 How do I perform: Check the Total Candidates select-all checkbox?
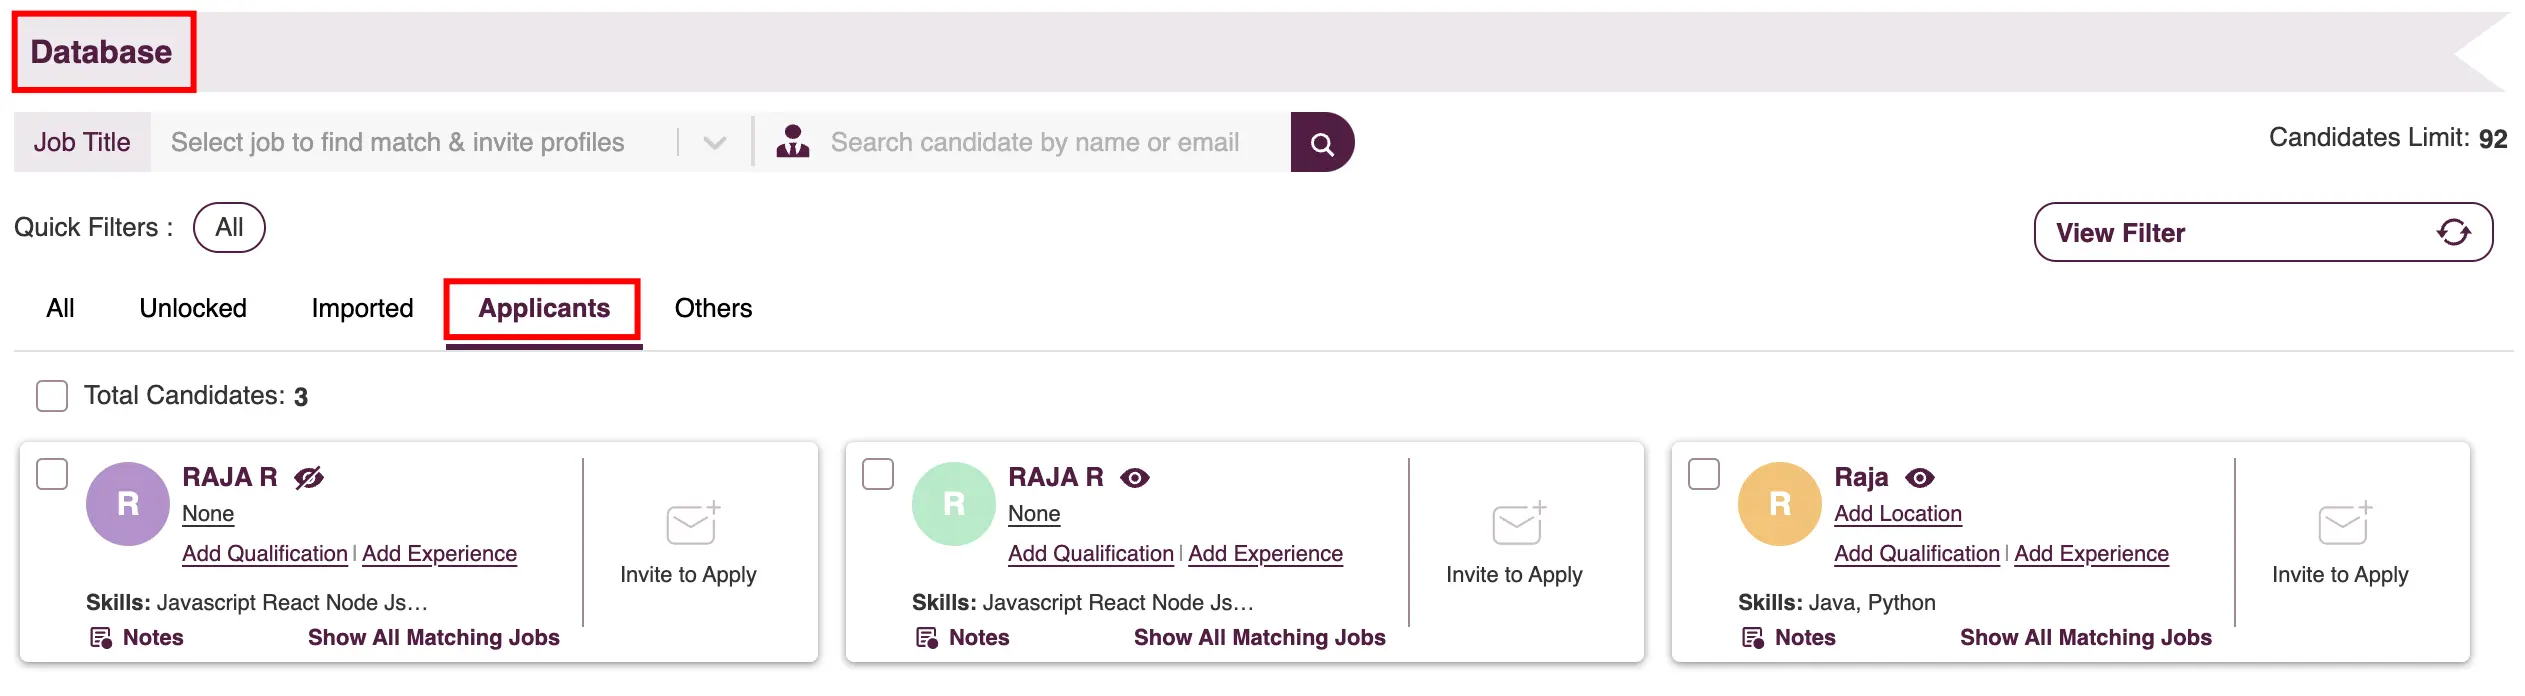point(52,396)
